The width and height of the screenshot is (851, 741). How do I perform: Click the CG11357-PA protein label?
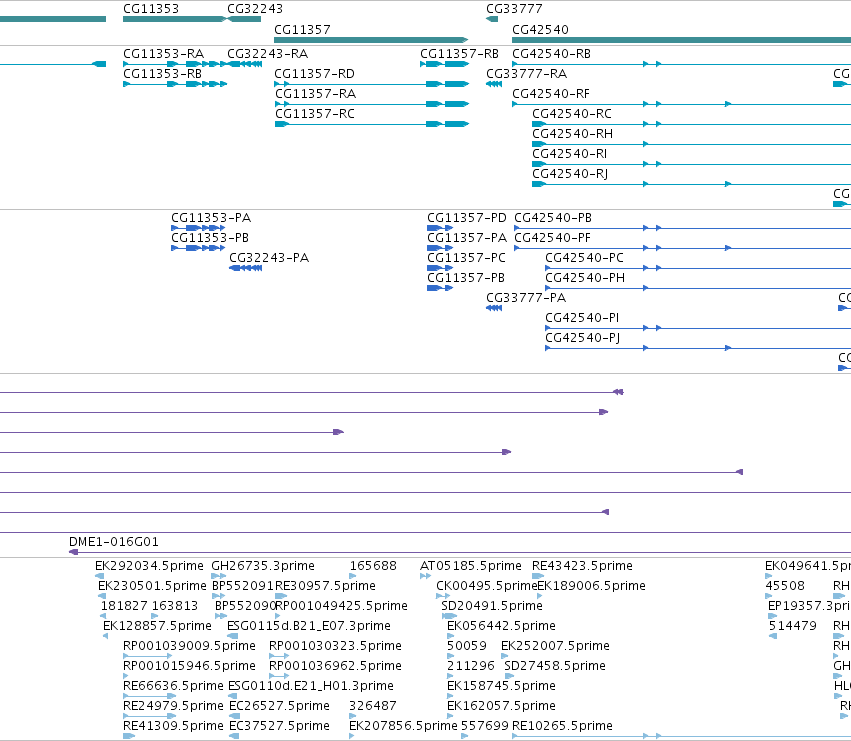tap(467, 238)
